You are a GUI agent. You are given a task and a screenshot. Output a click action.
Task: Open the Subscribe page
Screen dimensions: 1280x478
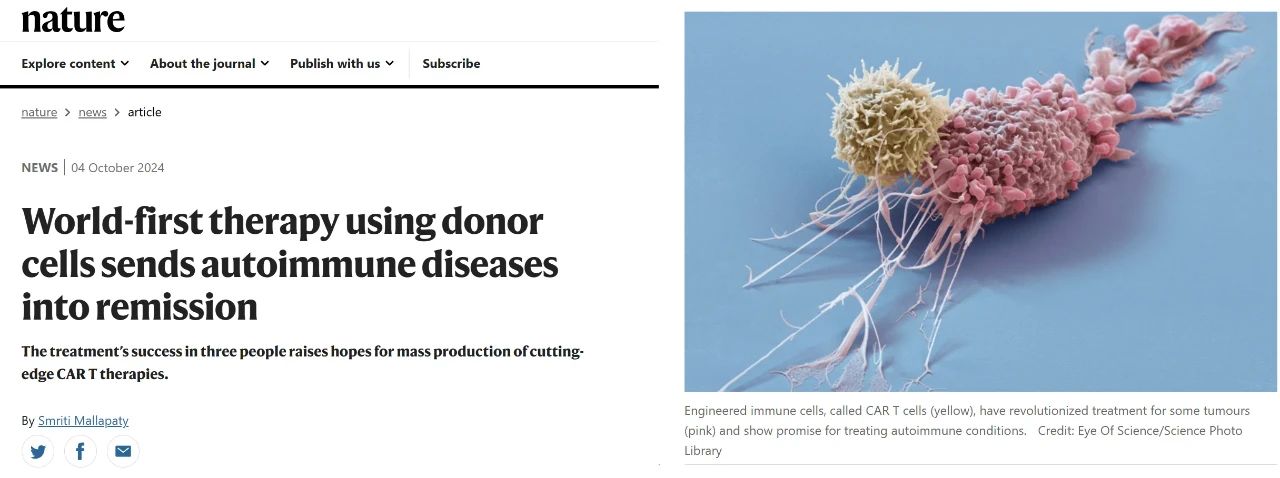(x=451, y=63)
